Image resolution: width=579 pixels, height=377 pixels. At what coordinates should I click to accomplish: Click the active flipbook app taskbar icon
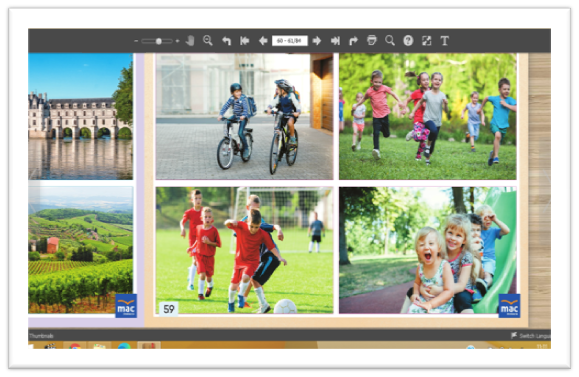click(149, 346)
